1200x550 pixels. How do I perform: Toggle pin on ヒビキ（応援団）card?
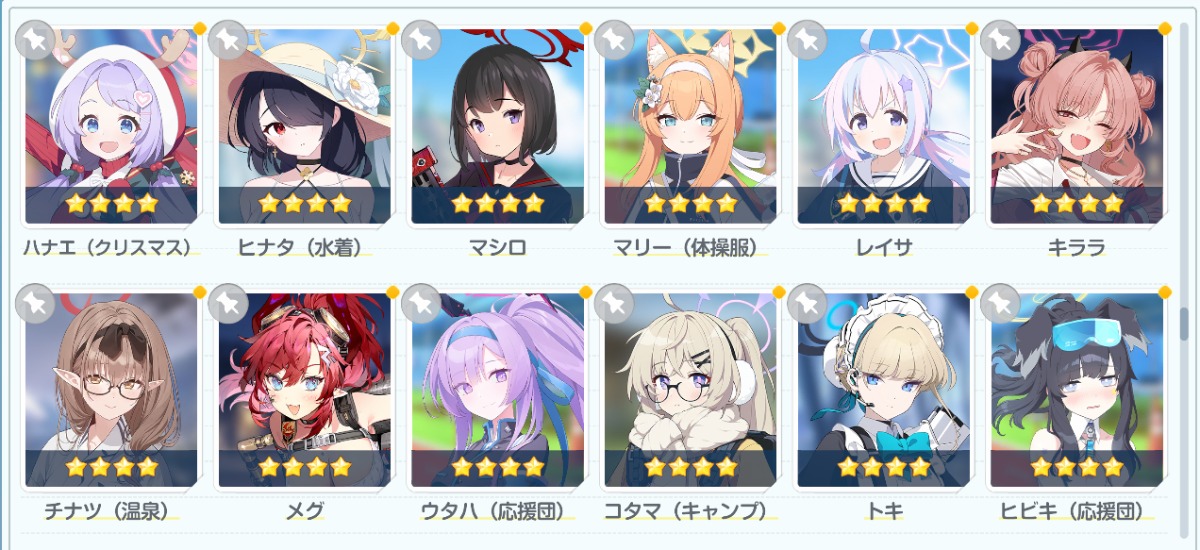click(1001, 304)
